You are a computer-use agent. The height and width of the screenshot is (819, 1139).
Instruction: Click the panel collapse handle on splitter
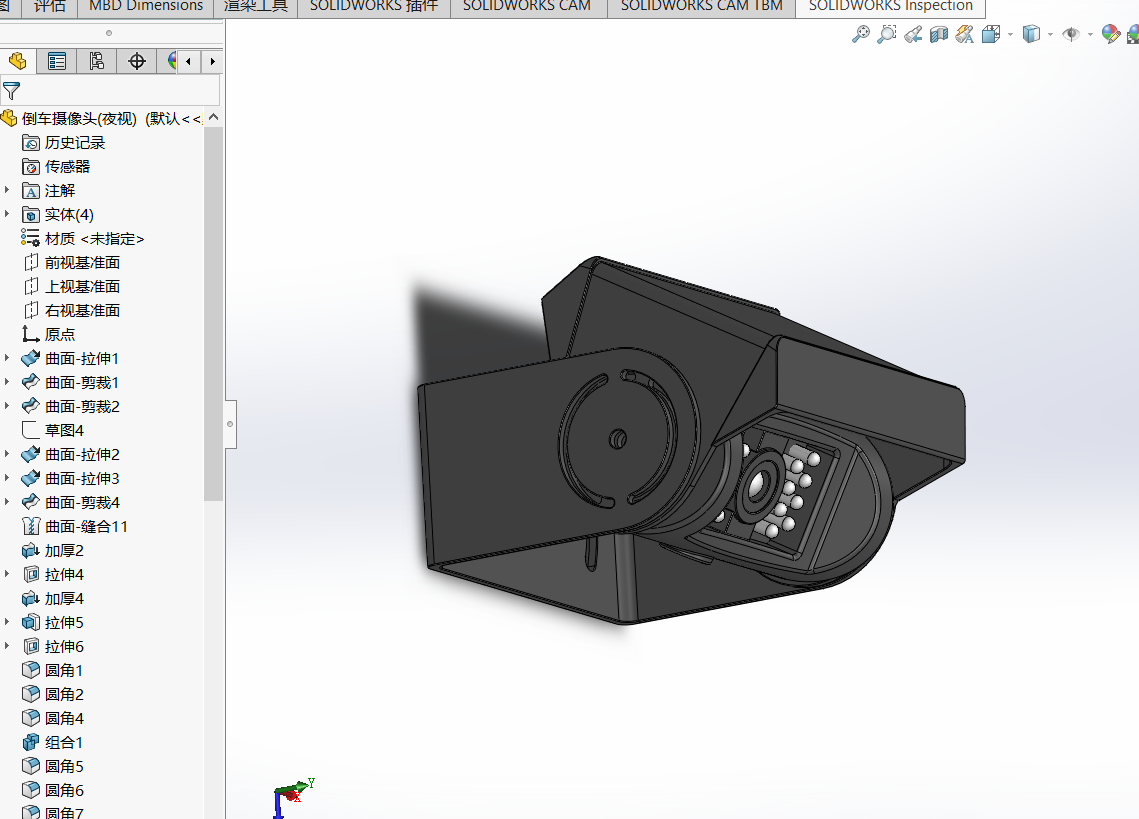click(230, 424)
